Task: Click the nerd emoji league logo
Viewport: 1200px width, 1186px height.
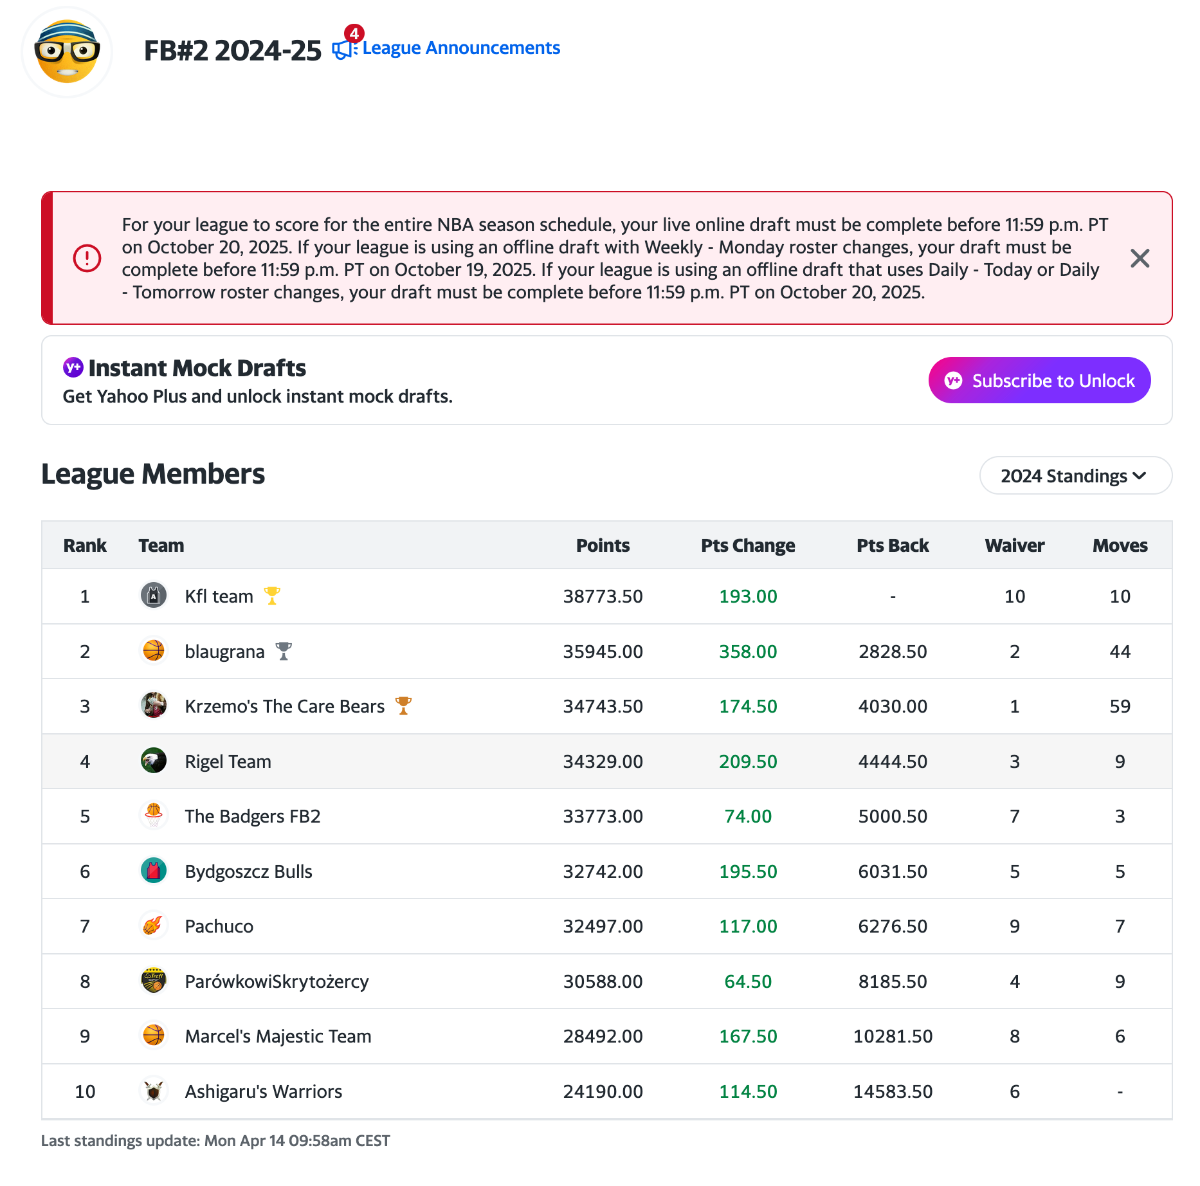Action: coord(67,52)
